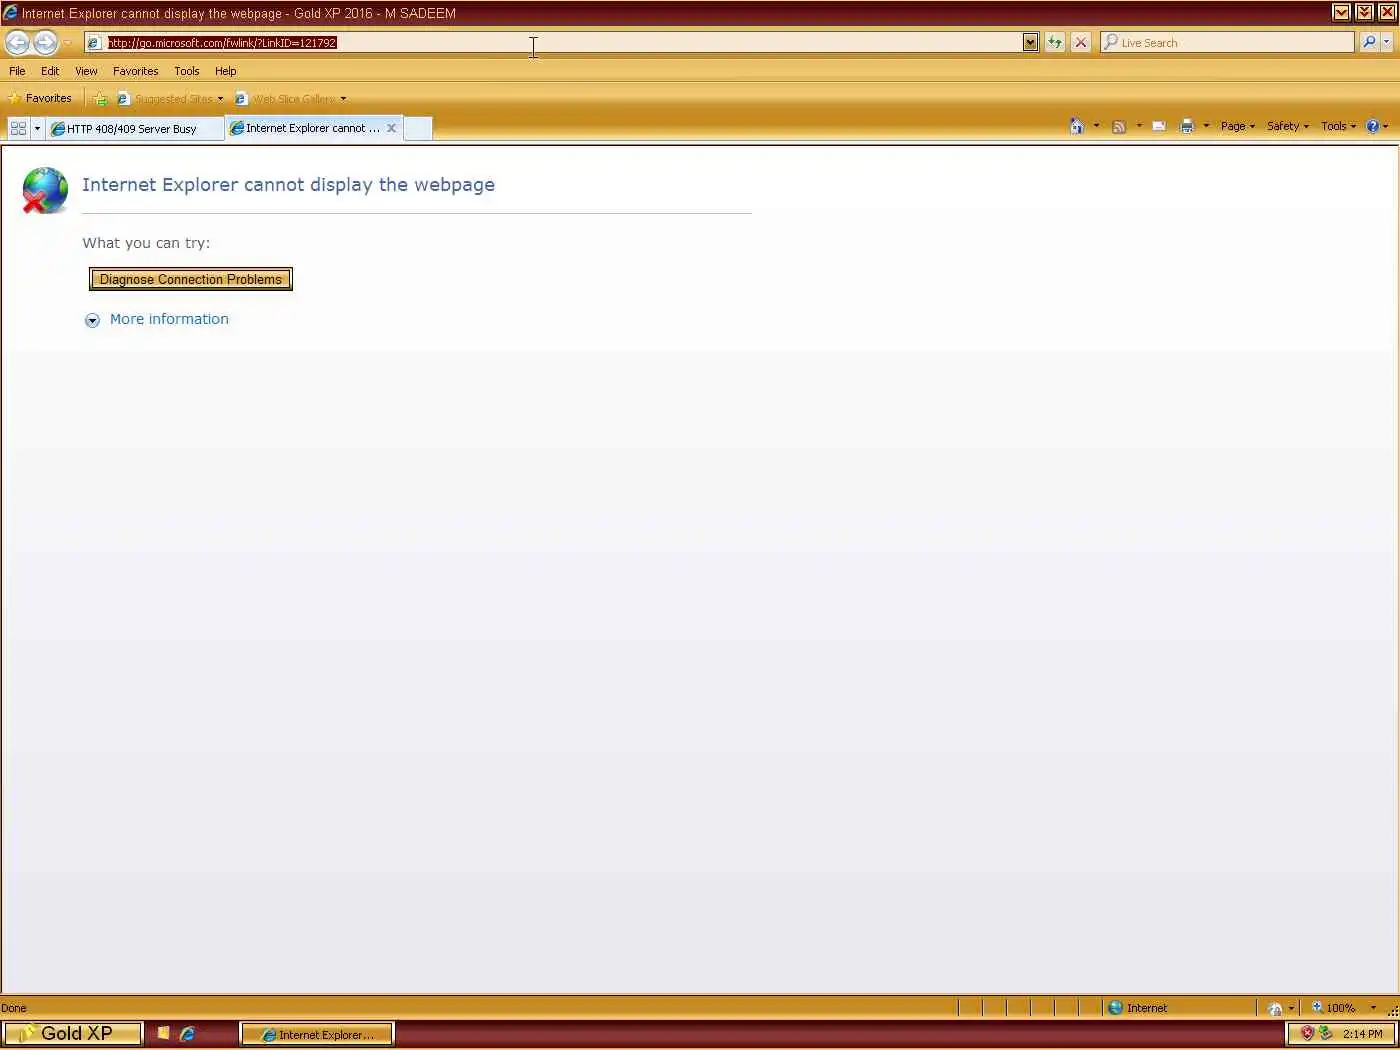Open the zoom level dropdown arrow
The height and width of the screenshot is (1050, 1400).
[x=1373, y=1008]
